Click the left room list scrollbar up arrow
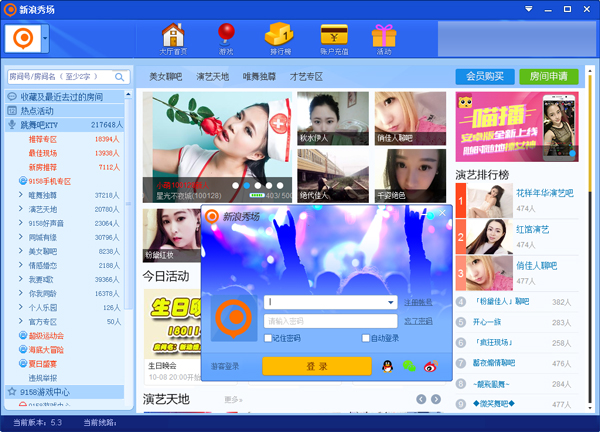The height and width of the screenshot is (432, 600). point(129,94)
